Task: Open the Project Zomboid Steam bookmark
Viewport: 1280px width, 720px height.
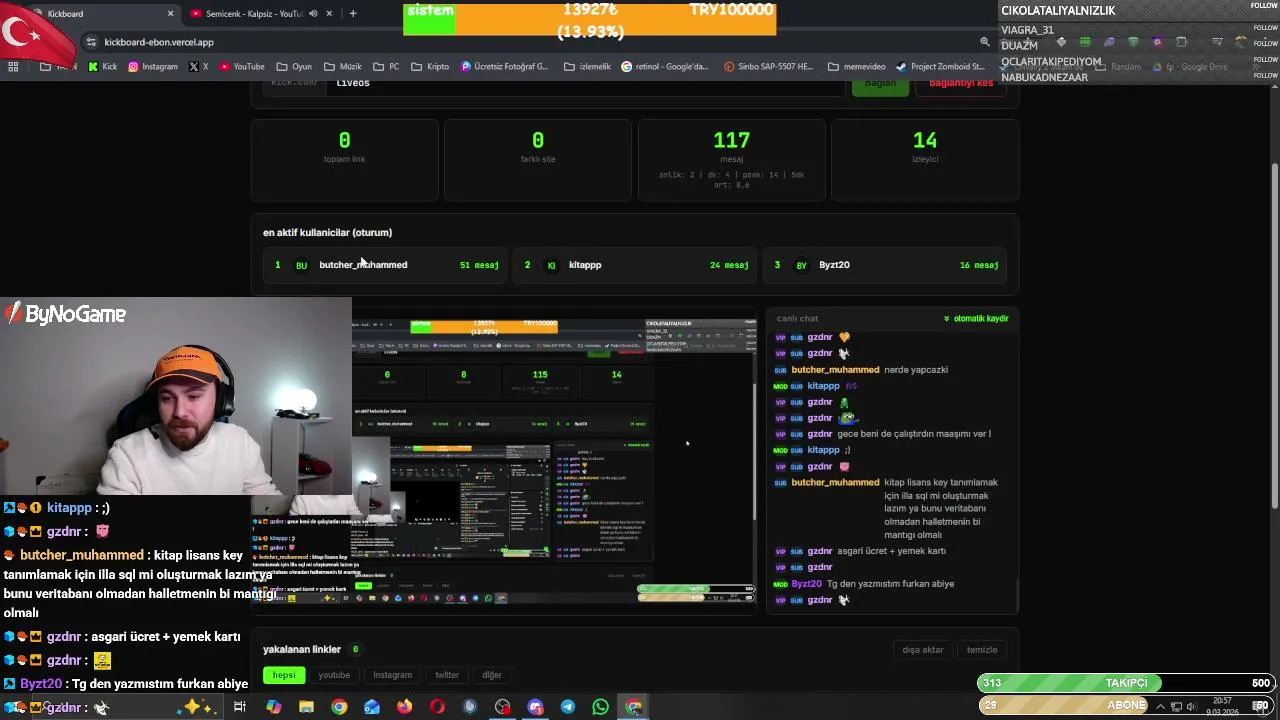Action: pyautogui.click(x=940, y=67)
